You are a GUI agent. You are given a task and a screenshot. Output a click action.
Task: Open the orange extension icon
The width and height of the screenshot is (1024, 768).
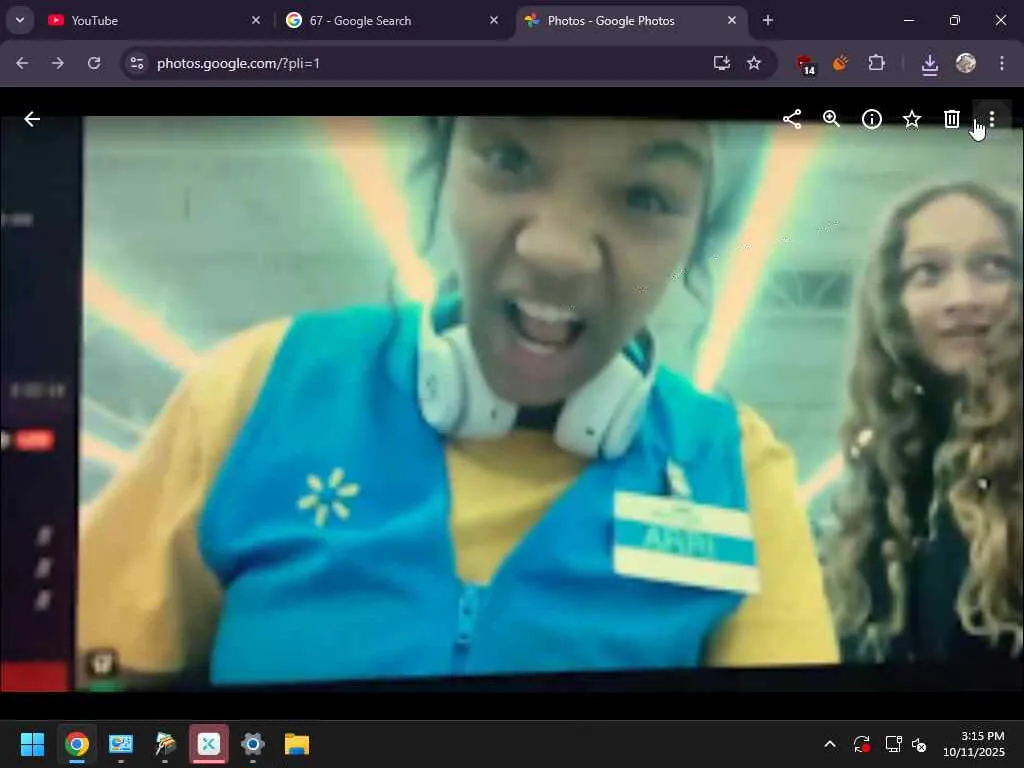point(840,63)
